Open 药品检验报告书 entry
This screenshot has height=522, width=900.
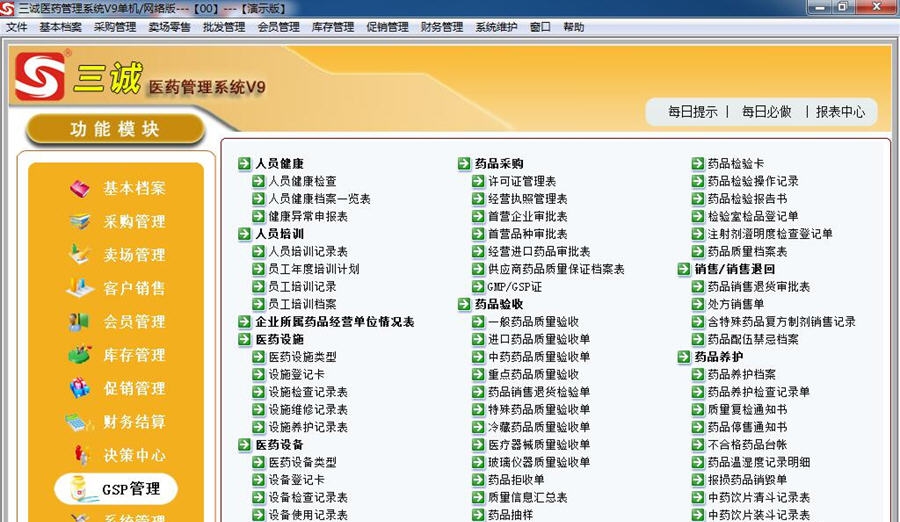click(x=747, y=199)
